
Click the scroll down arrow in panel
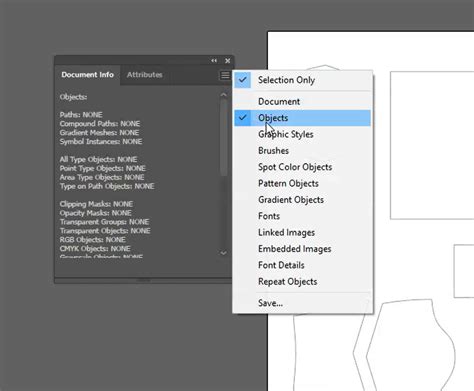(x=224, y=253)
